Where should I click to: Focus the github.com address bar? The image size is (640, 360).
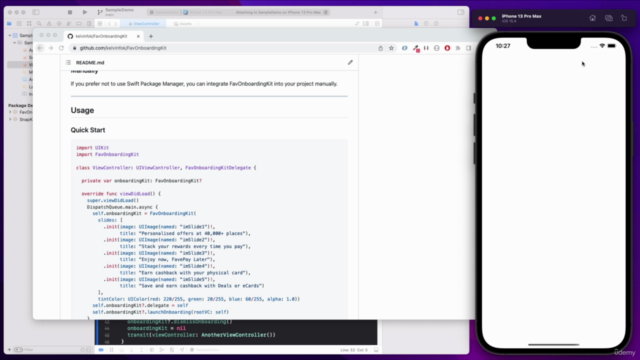pyautogui.click(x=224, y=48)
